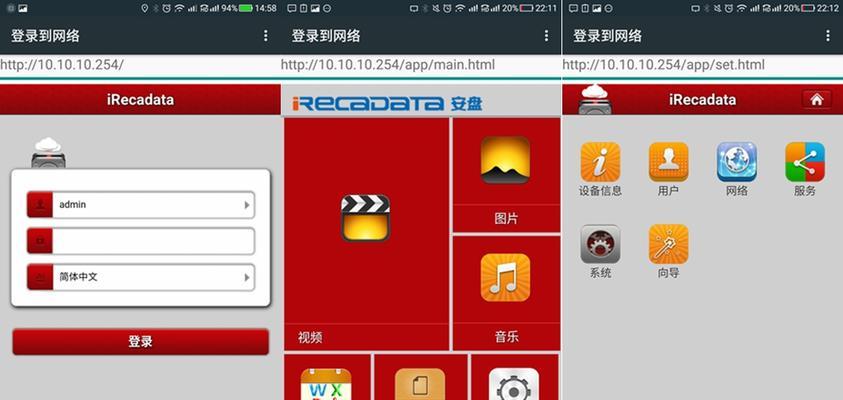This screenshot has height=400, width=843.
Task: Tap the cloud disk logo above login form
Action: 48,153
